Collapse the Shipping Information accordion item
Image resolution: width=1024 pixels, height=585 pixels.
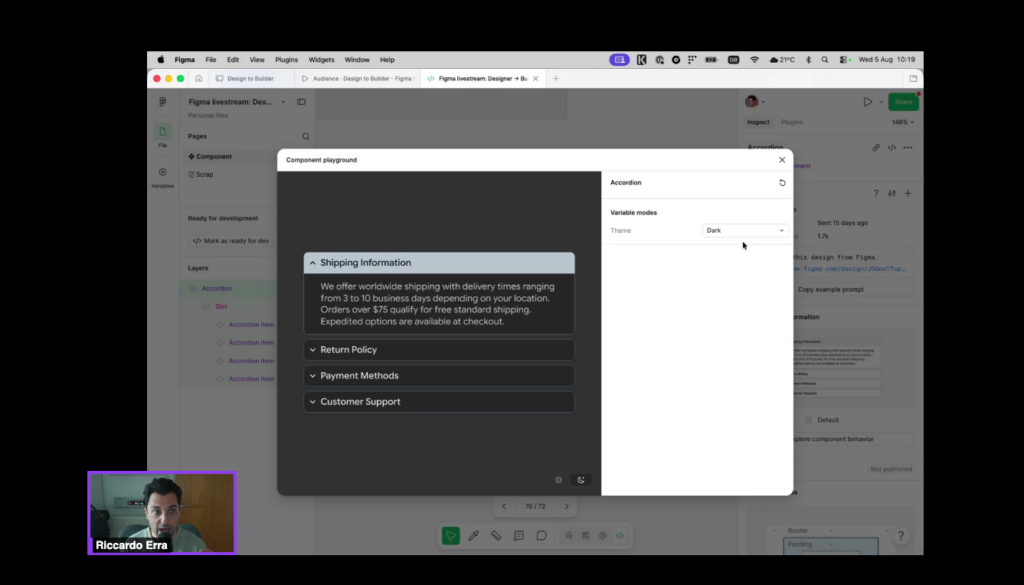point(439,262)
